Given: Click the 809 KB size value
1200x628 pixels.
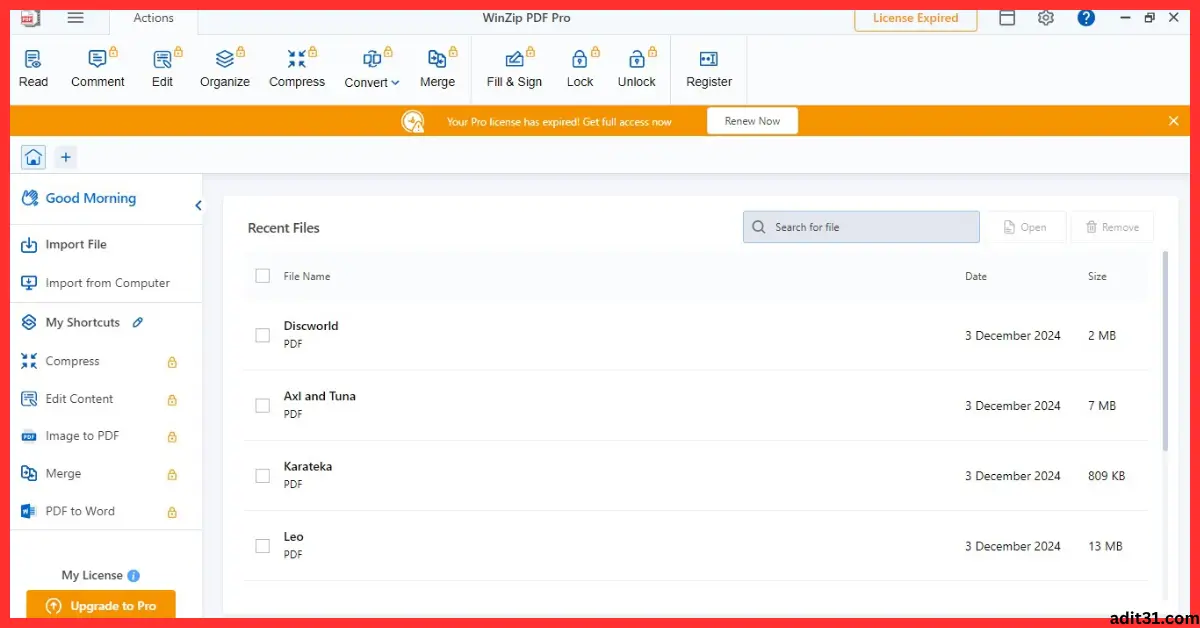Looking at the screenshot, I should point(1106,476).
